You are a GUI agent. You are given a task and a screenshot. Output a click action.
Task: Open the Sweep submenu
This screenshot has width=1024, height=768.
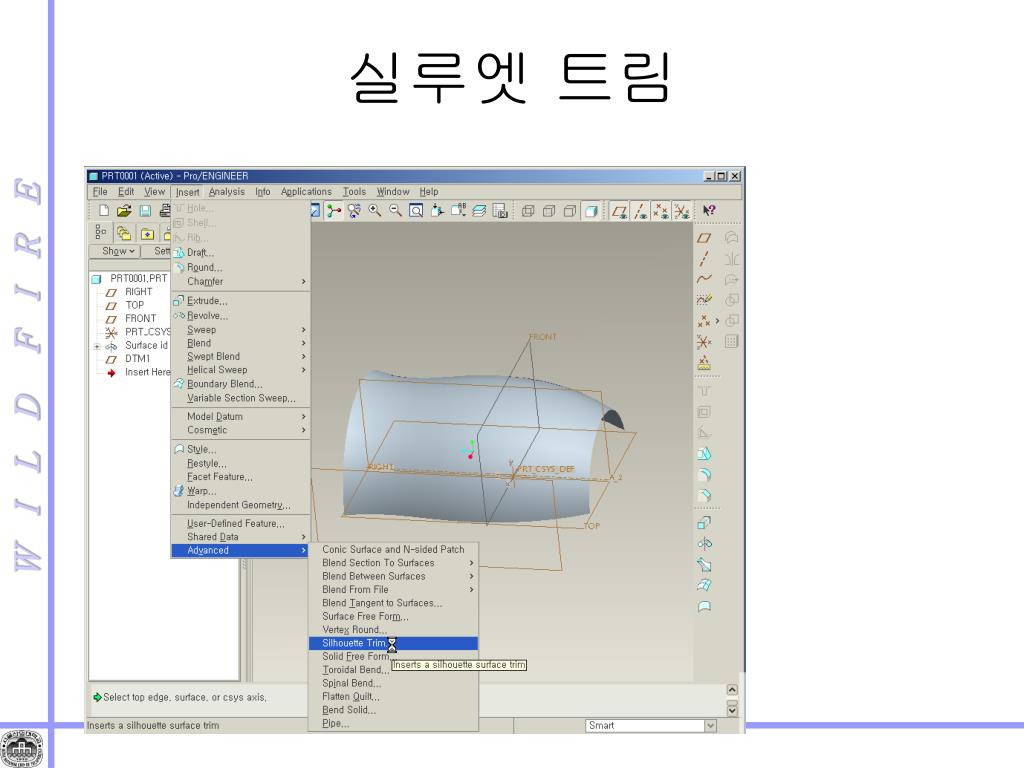coord(240,330)
